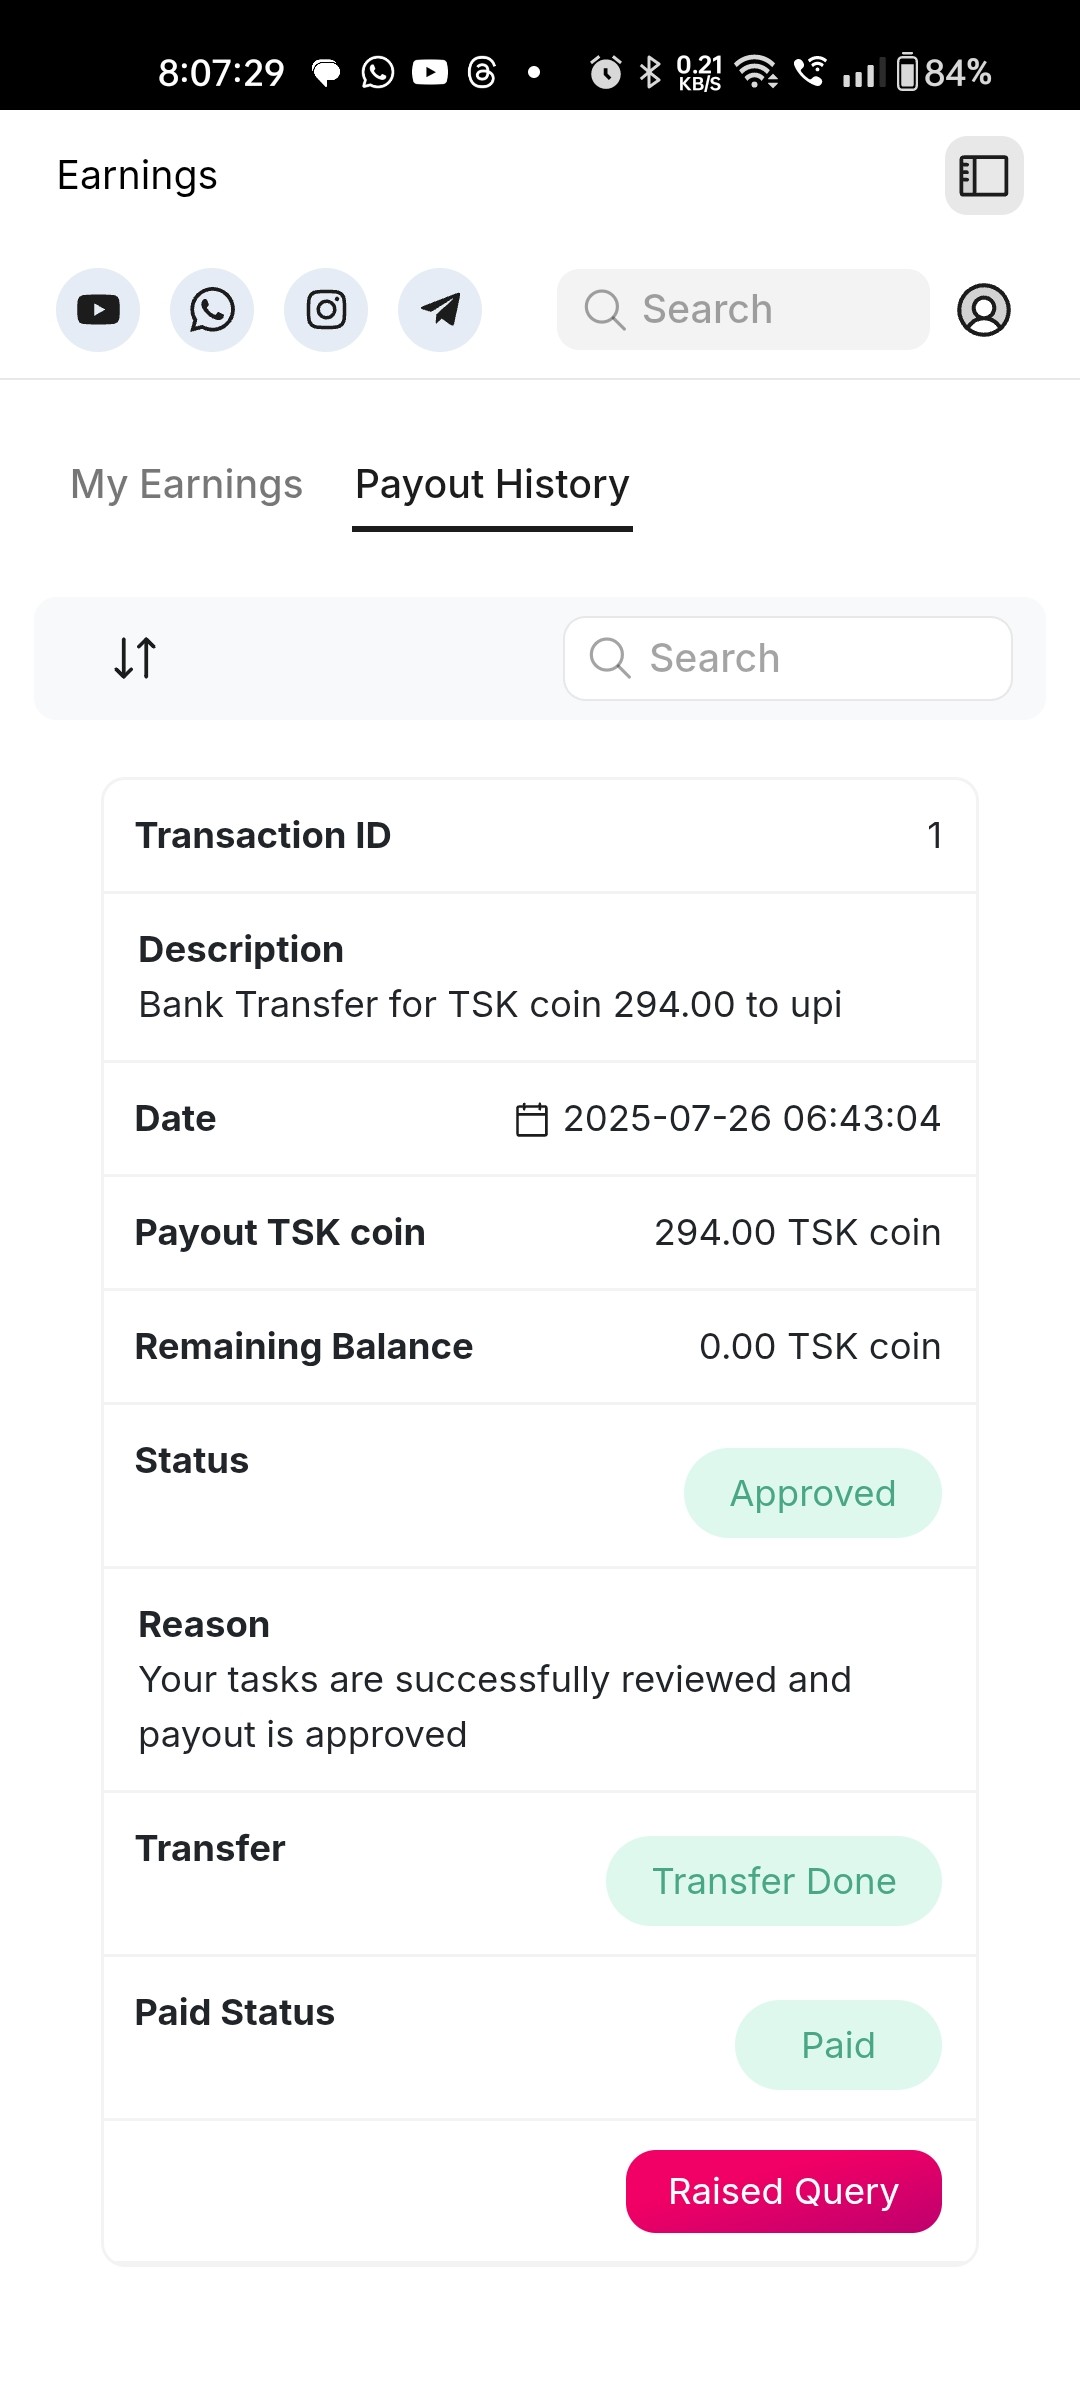Open the WhatsApp social icon
This screenshot has height=2400, width=1080.
[212, 310]
